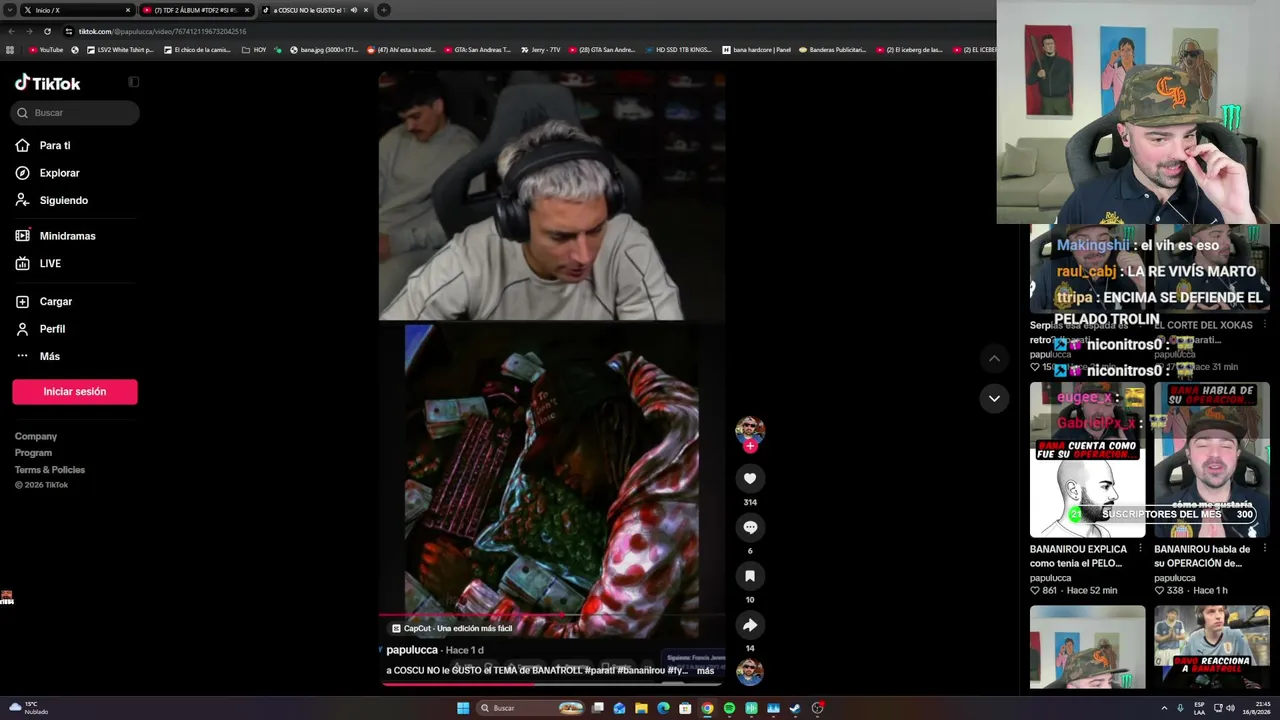Open options menu for 'BANANIROU EXPLICA' card
Viewport: 1280px width, 720px height.
[1140, 548]
